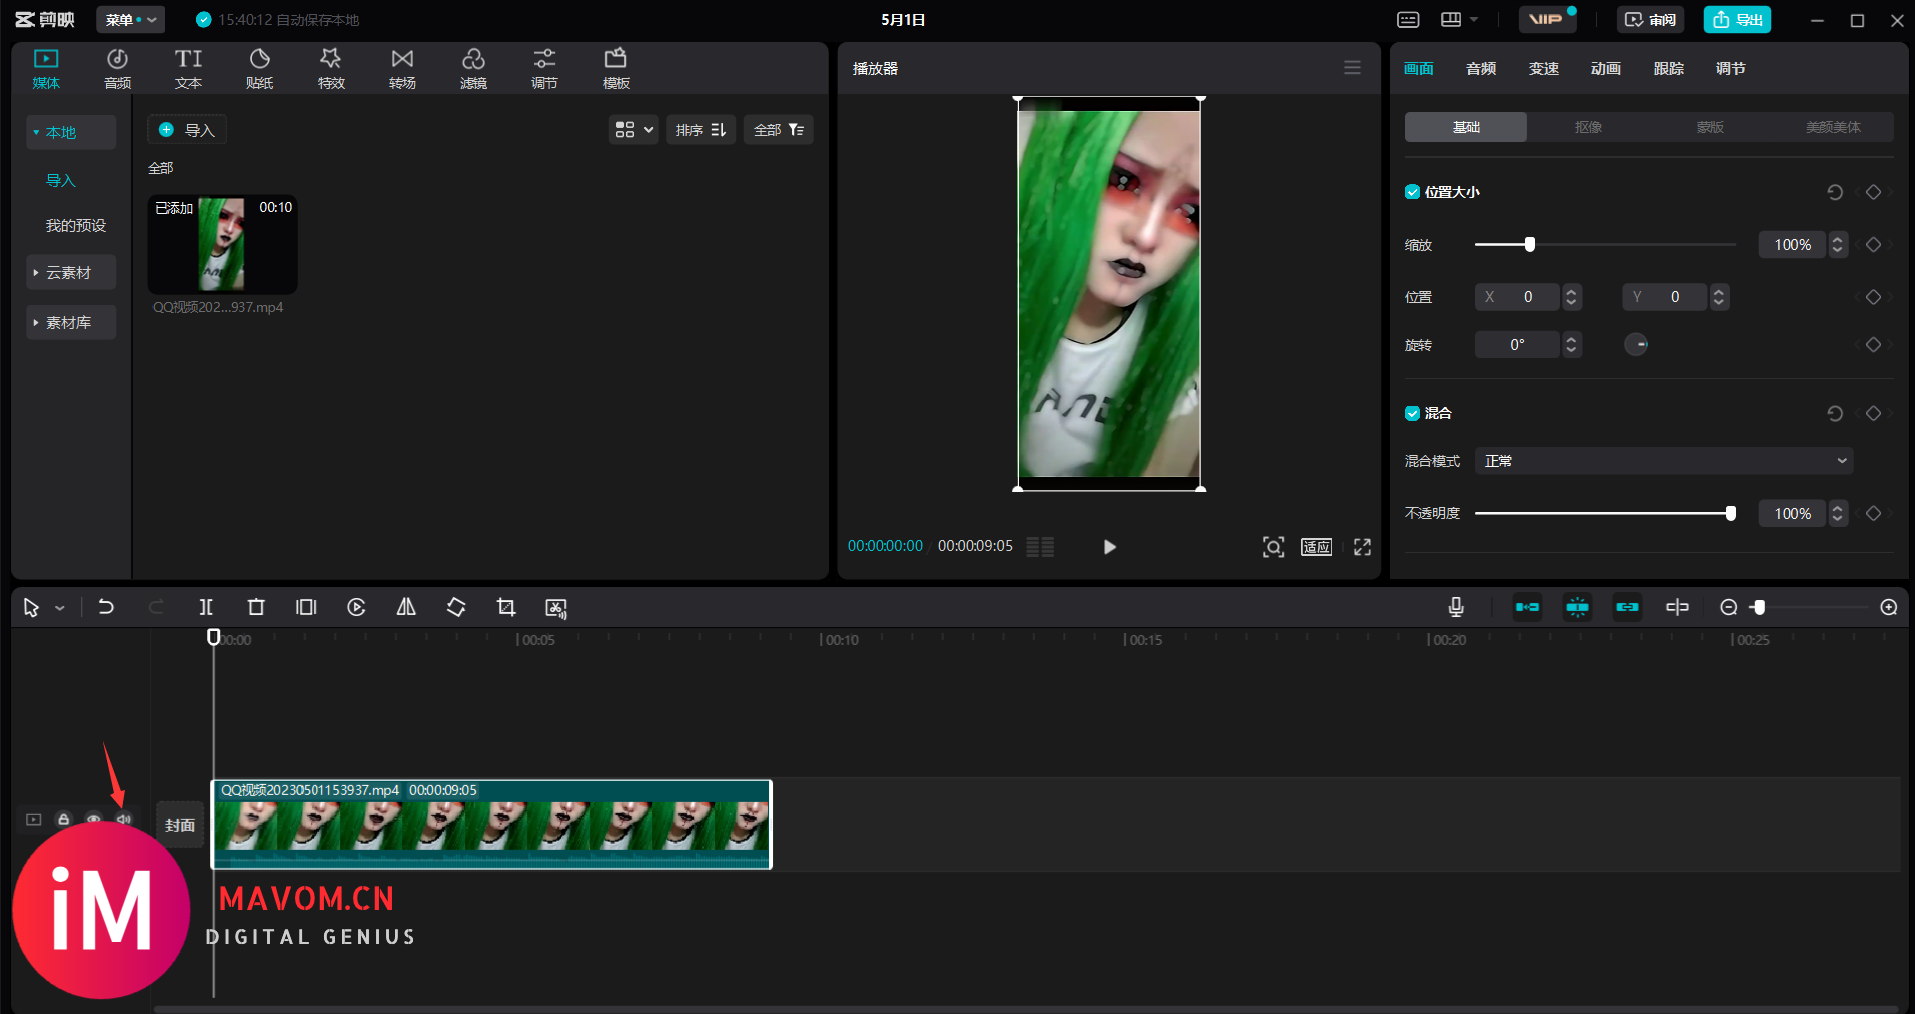1915x1014 pixels.
Task: Click the split clip tool
Action: click(206, 607)
